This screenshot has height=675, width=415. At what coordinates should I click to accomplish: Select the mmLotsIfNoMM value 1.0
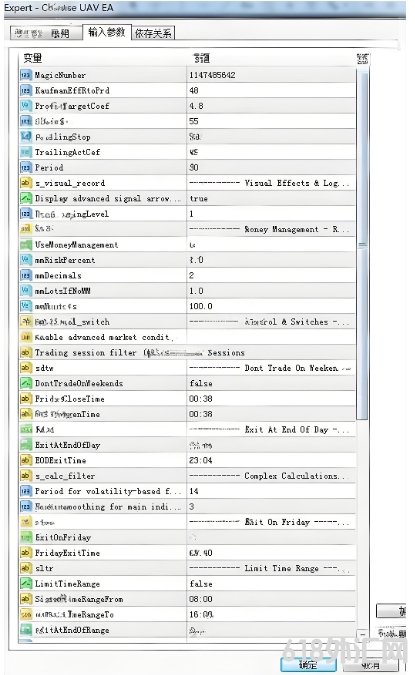(x=196, y=291)
